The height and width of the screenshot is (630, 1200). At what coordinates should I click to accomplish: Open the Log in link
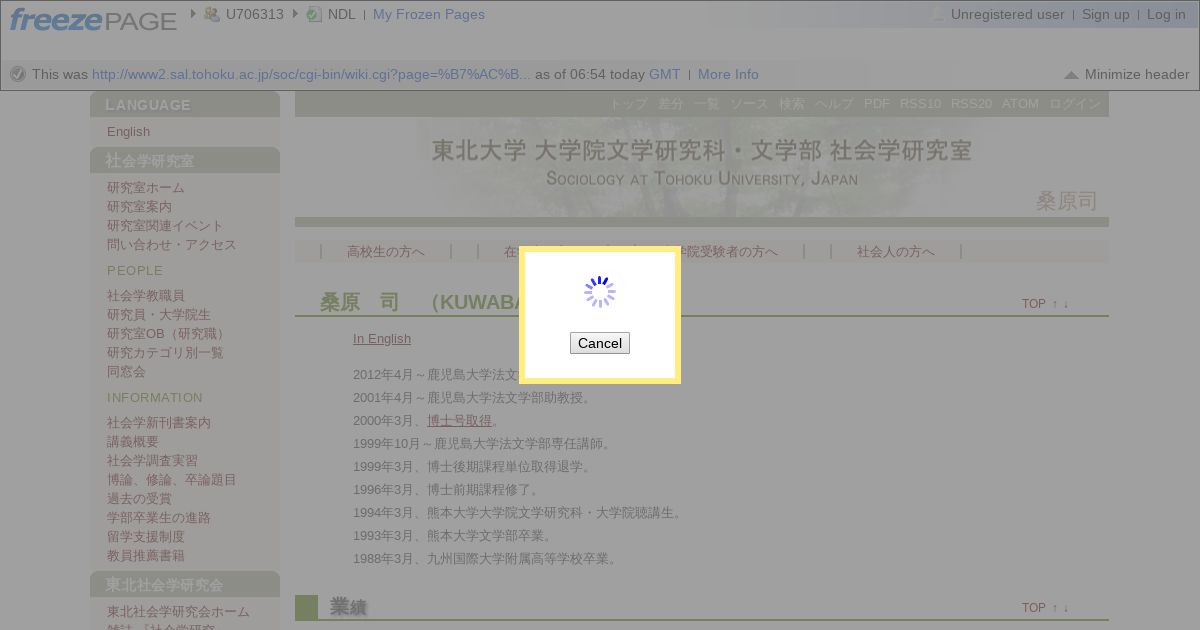[x=1166, y=14]
